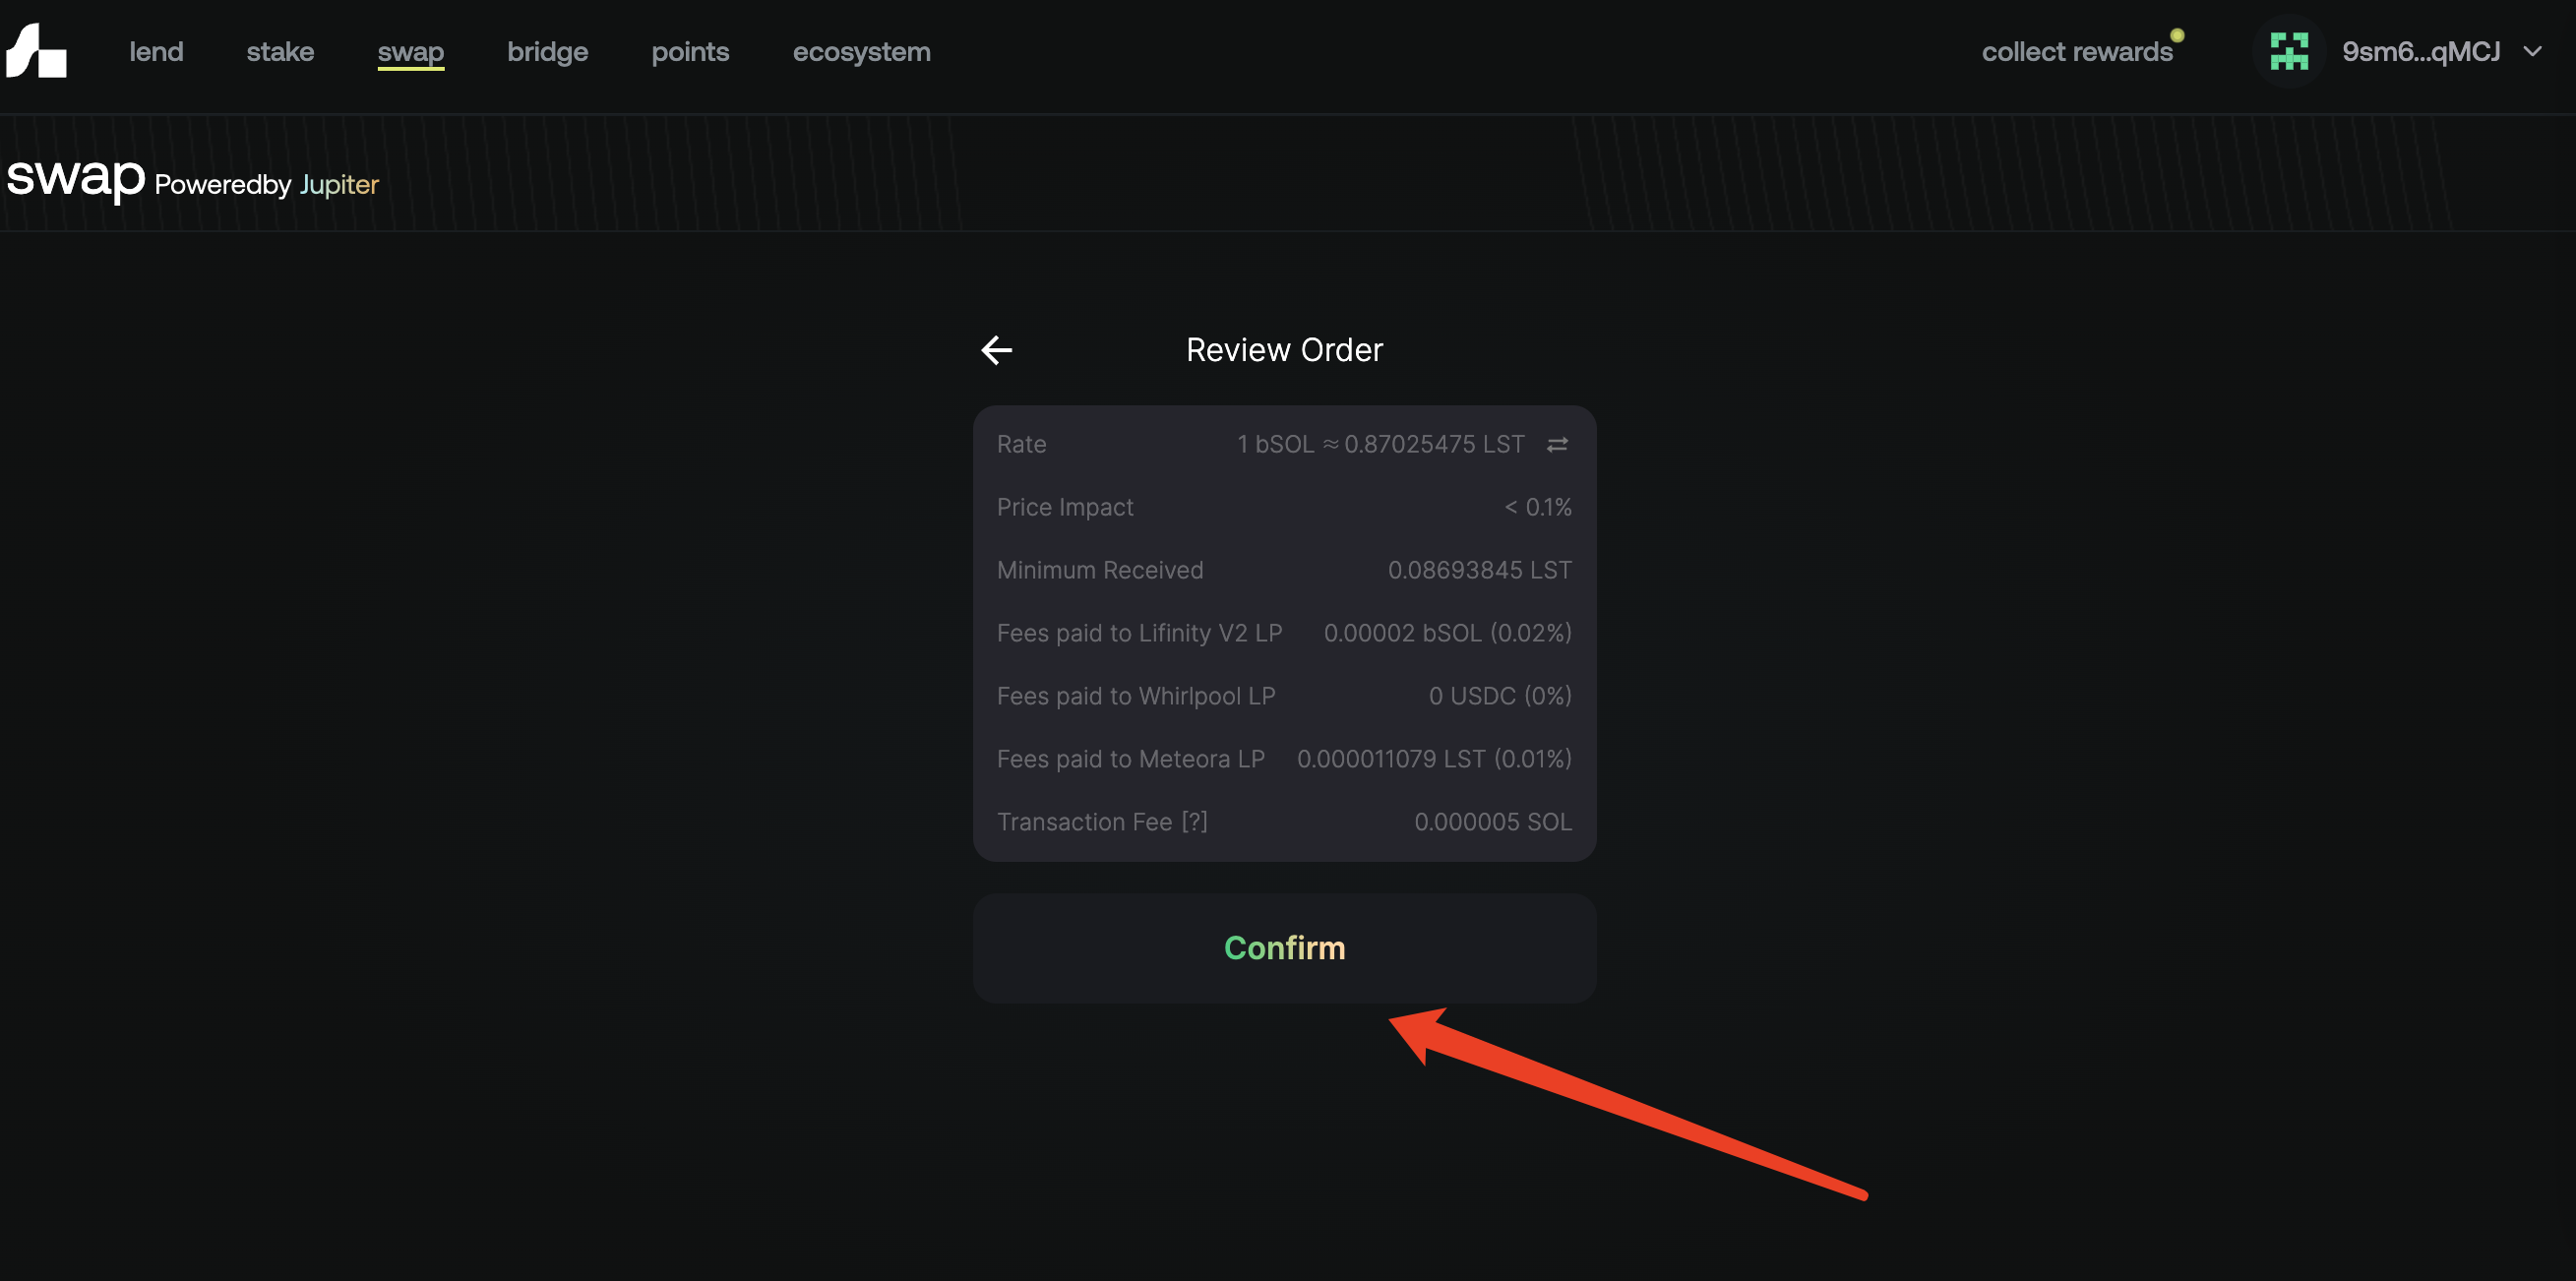
Task: Follow the Jupiter link
Action: pos(339,185)
